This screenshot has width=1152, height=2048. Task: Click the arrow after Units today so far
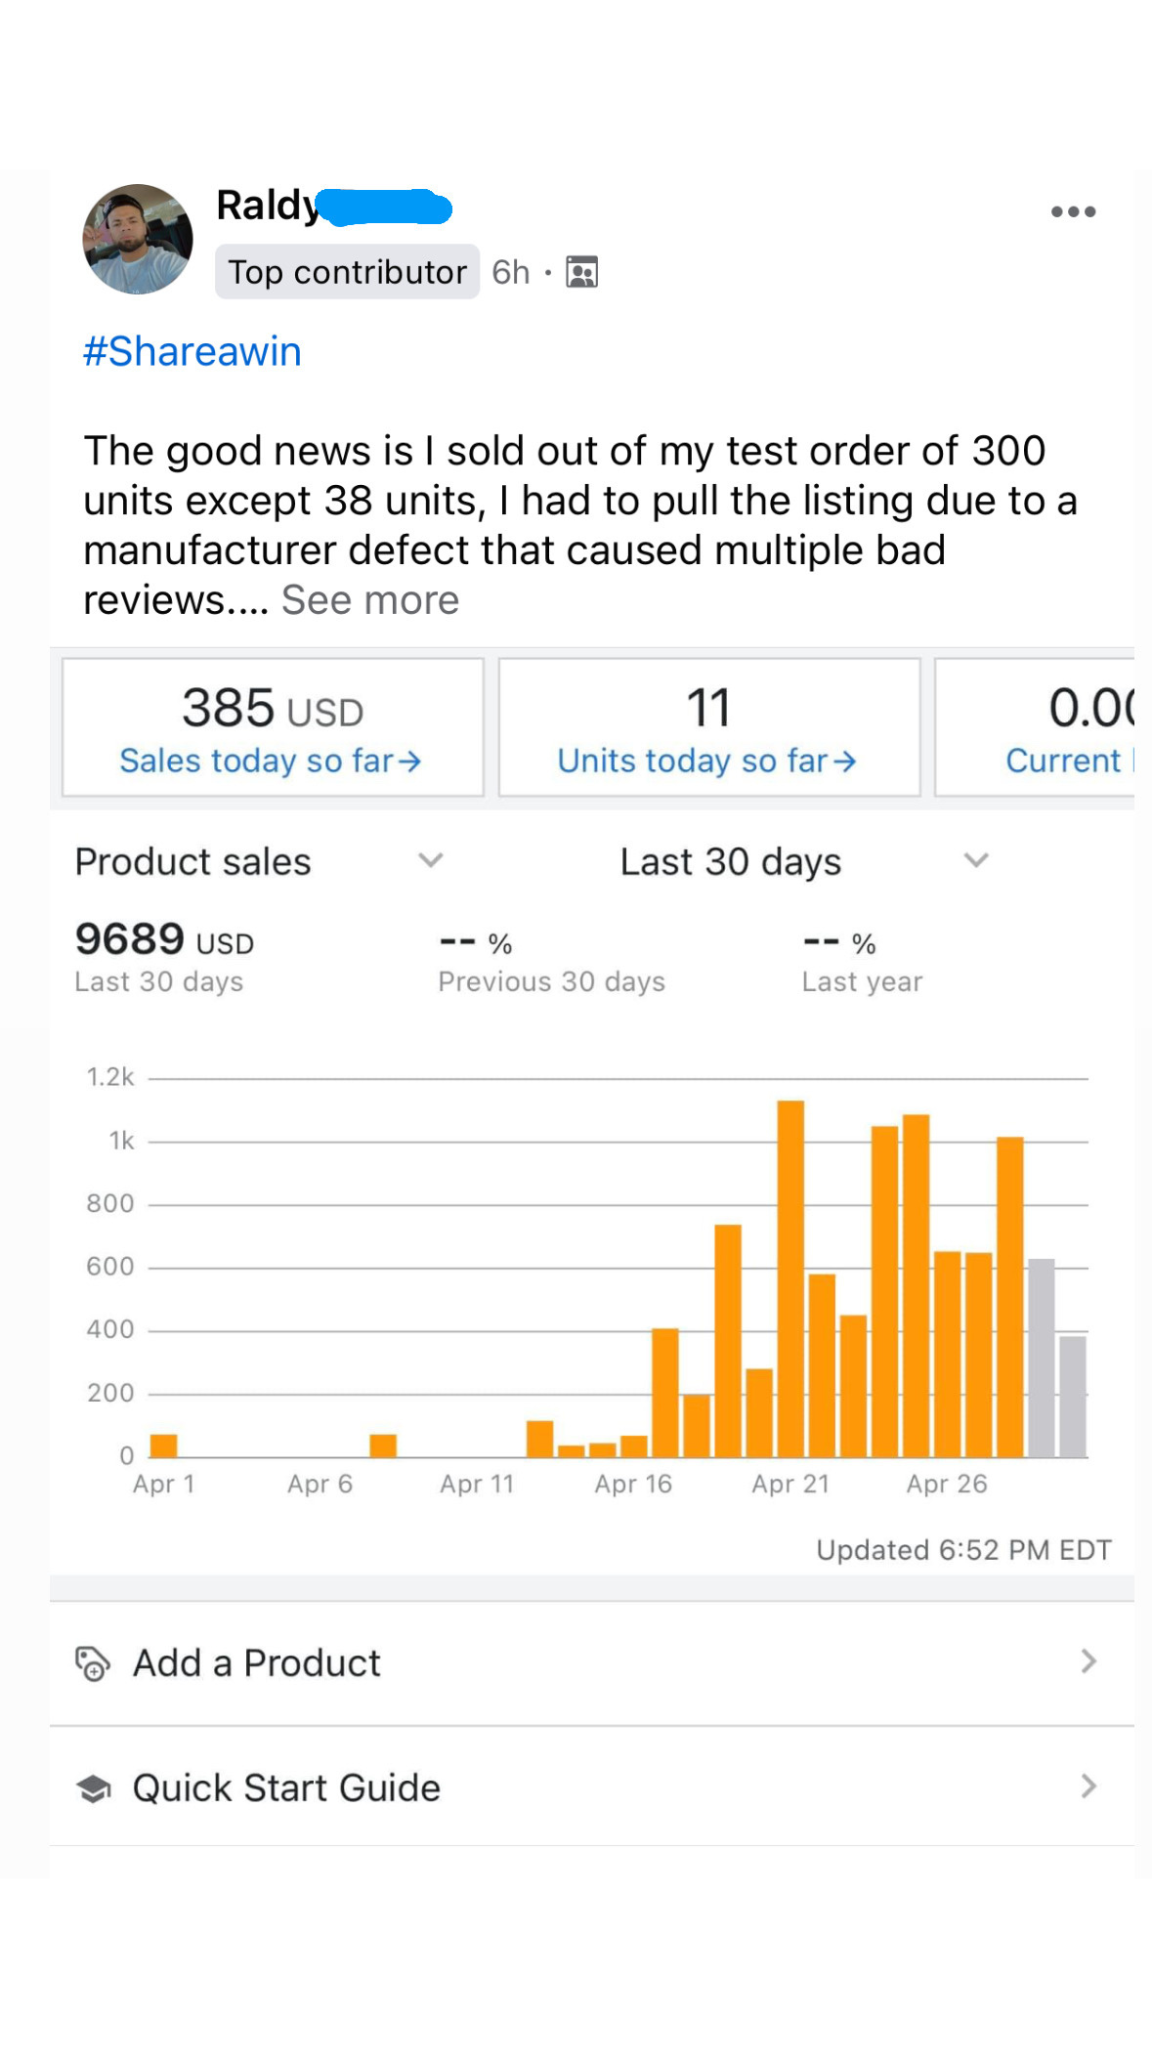[845, 762]
